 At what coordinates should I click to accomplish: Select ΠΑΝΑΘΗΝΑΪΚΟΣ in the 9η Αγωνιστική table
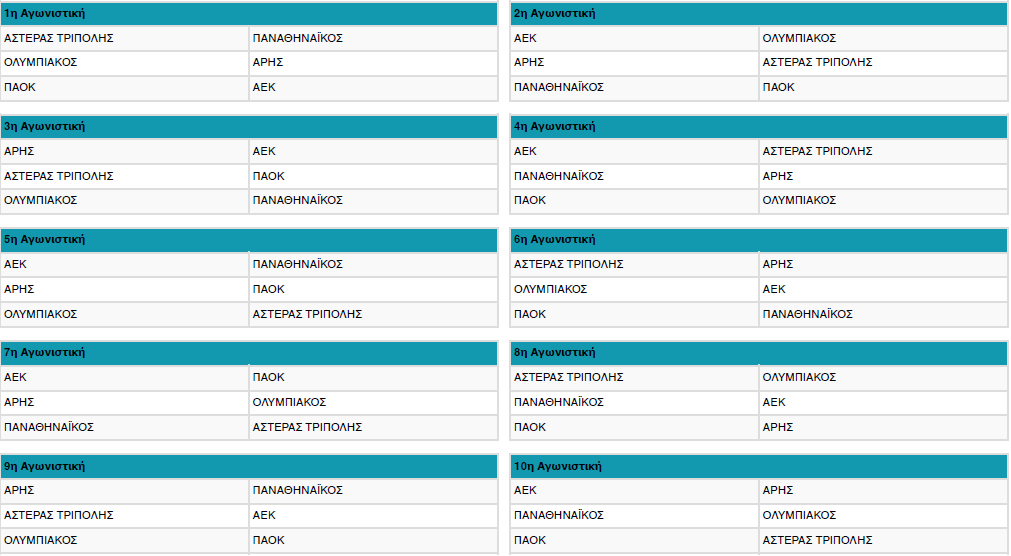coord(298,491)
